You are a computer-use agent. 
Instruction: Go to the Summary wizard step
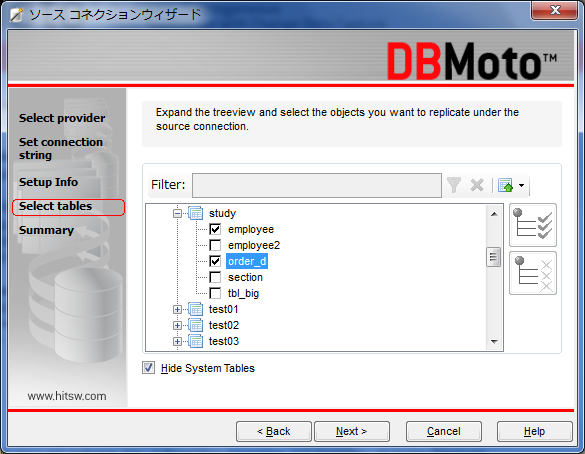[x=47, y=230]
